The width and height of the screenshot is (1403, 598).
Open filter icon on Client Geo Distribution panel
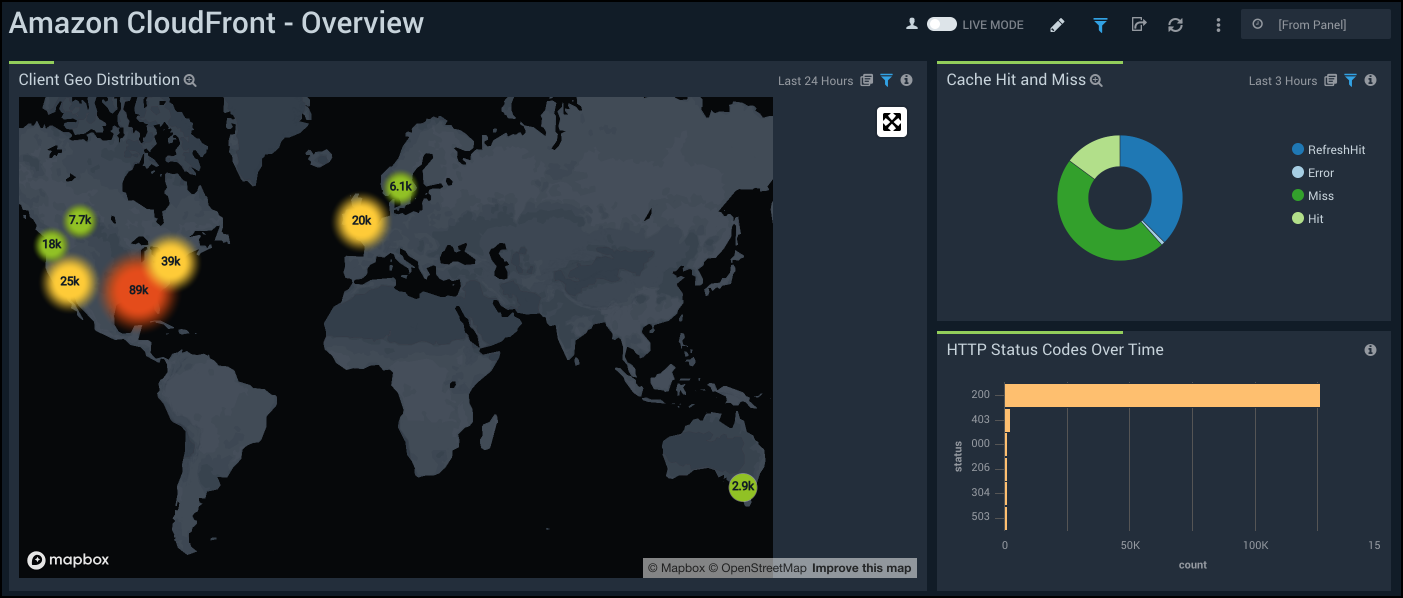[886, 81]
